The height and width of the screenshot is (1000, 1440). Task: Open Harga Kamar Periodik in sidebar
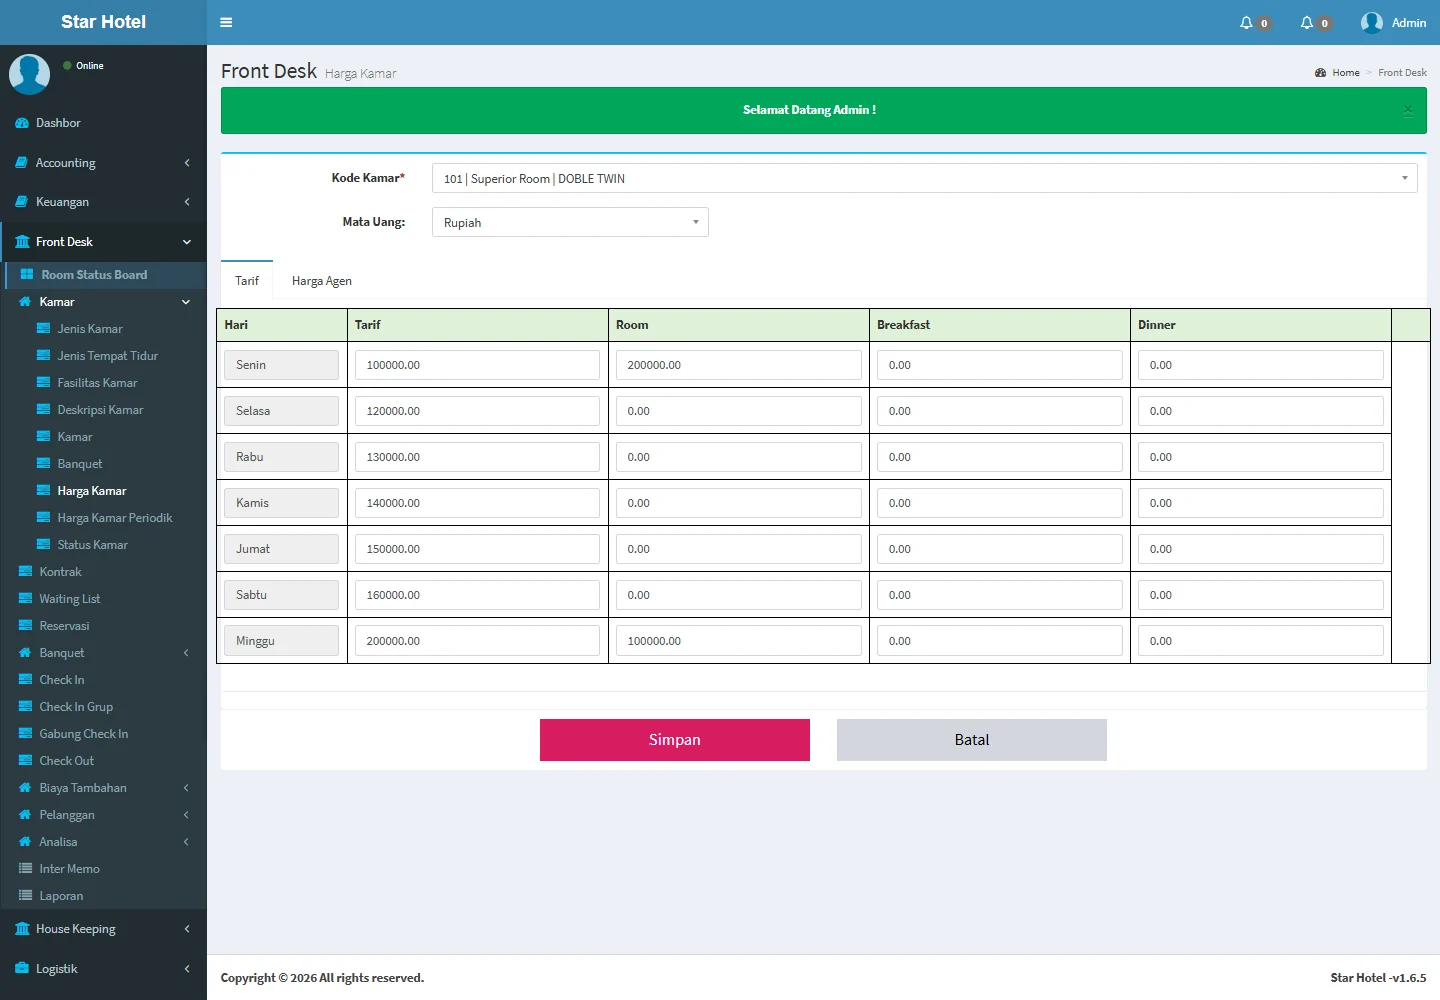pyautogui.click(x=114, y=518)
